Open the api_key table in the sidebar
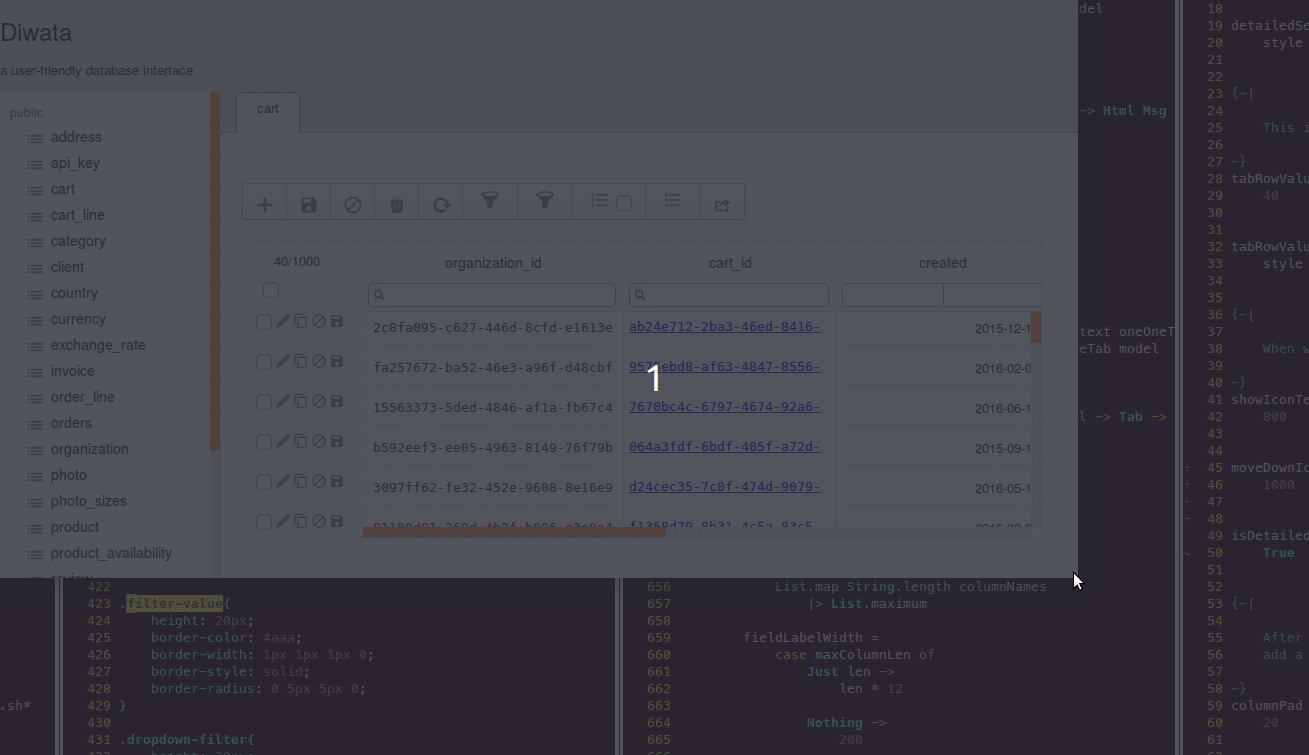This screenshot has height=755, width=1309. (75, 163)
